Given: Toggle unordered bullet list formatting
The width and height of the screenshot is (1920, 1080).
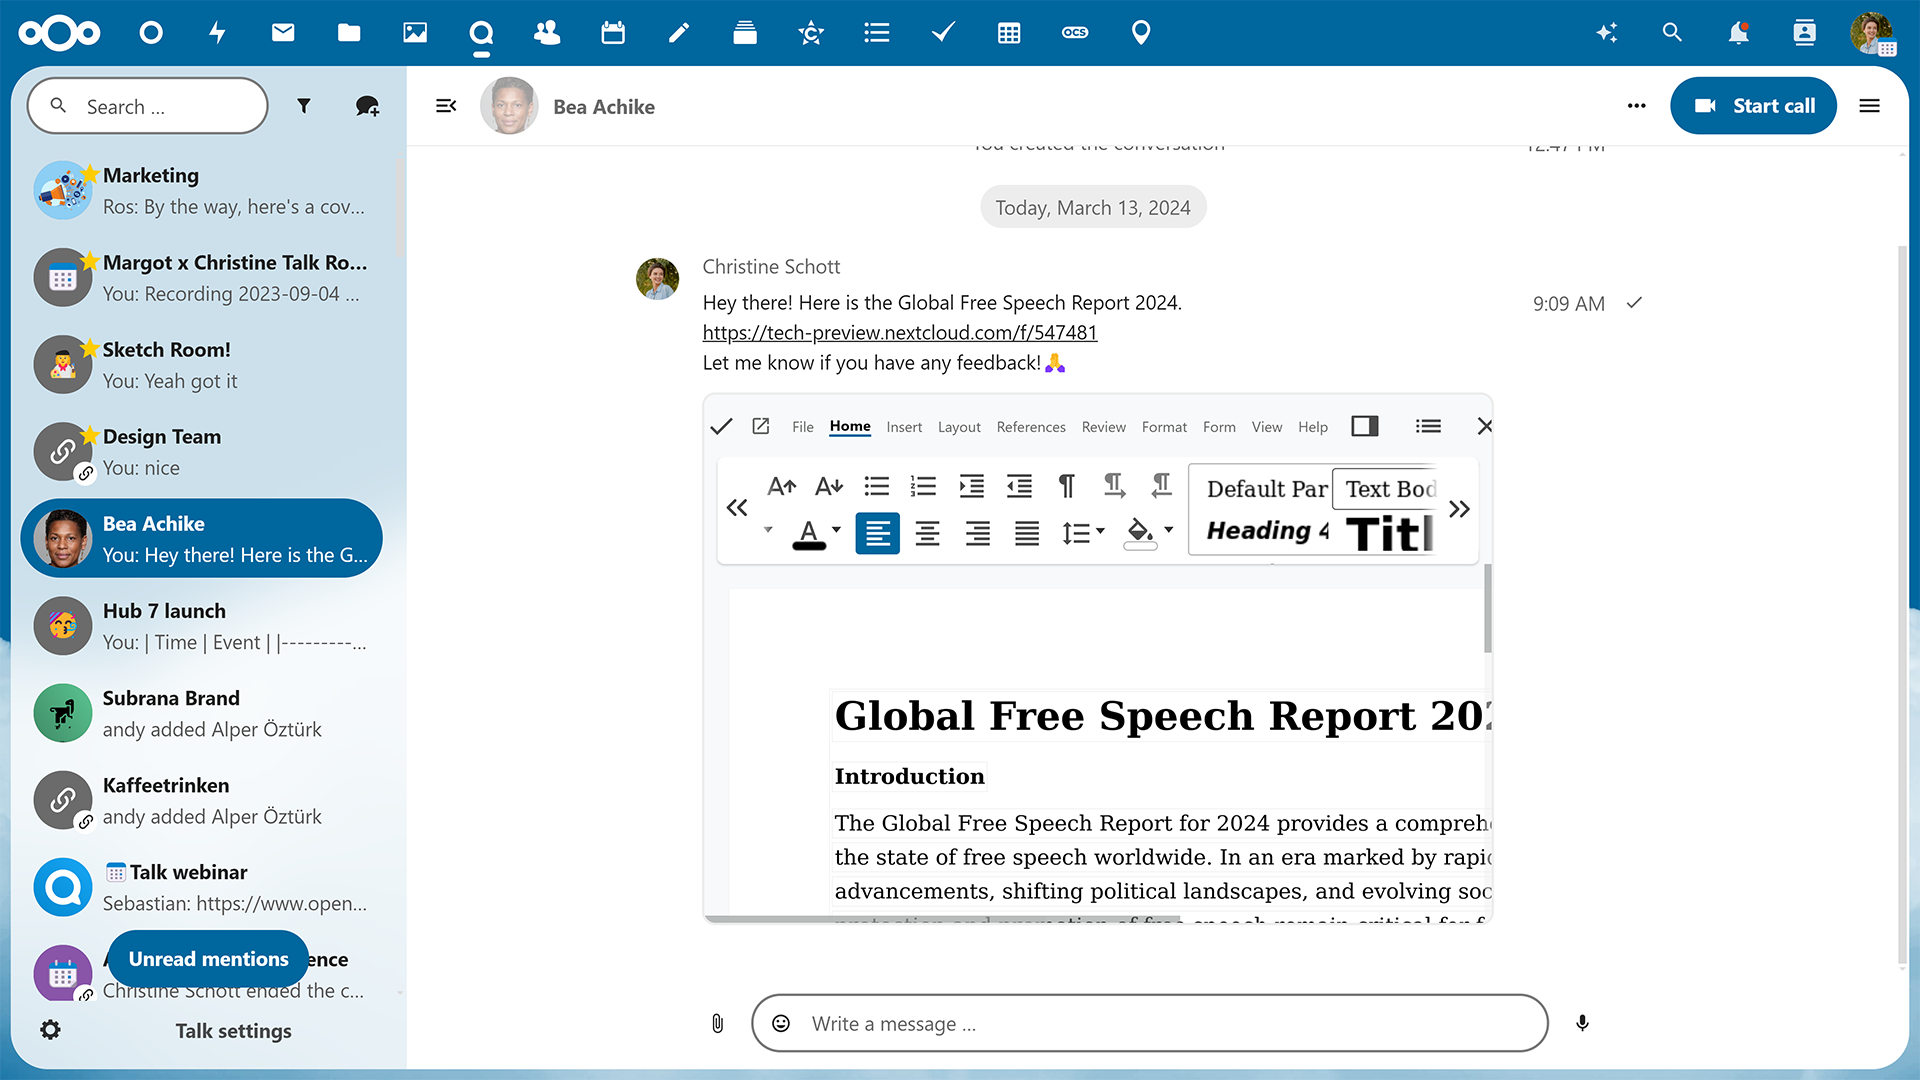Looking at the screenshot, I should coord(877,487).
